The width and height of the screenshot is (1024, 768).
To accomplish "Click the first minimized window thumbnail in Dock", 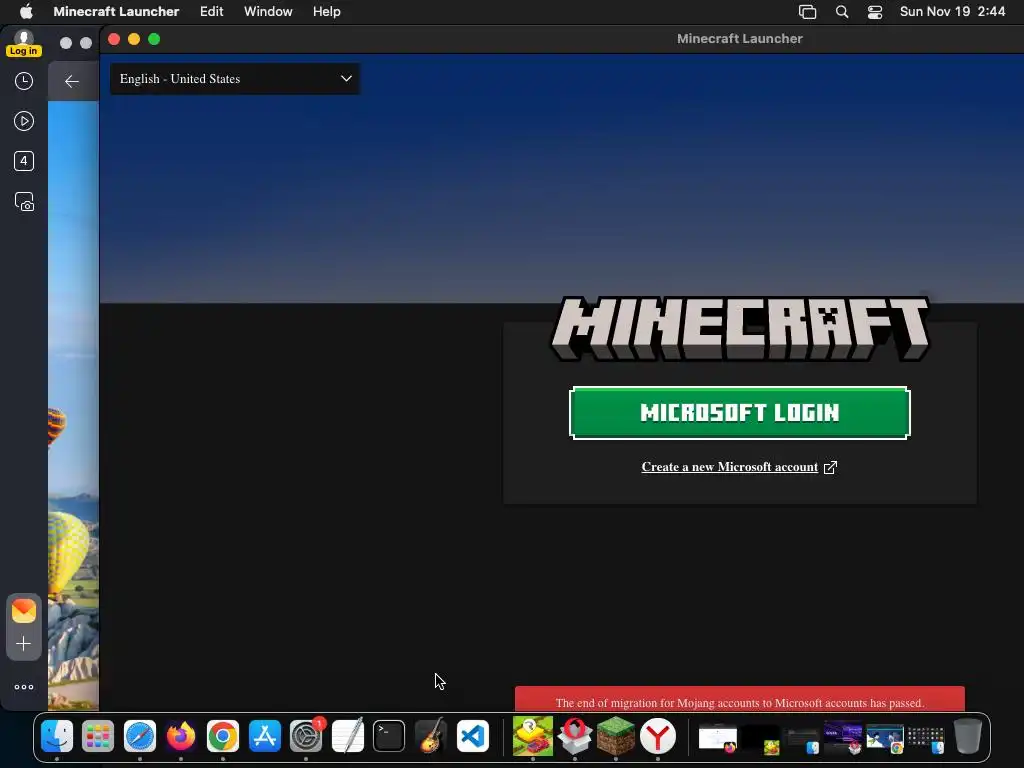I will [x=718, y=738].
